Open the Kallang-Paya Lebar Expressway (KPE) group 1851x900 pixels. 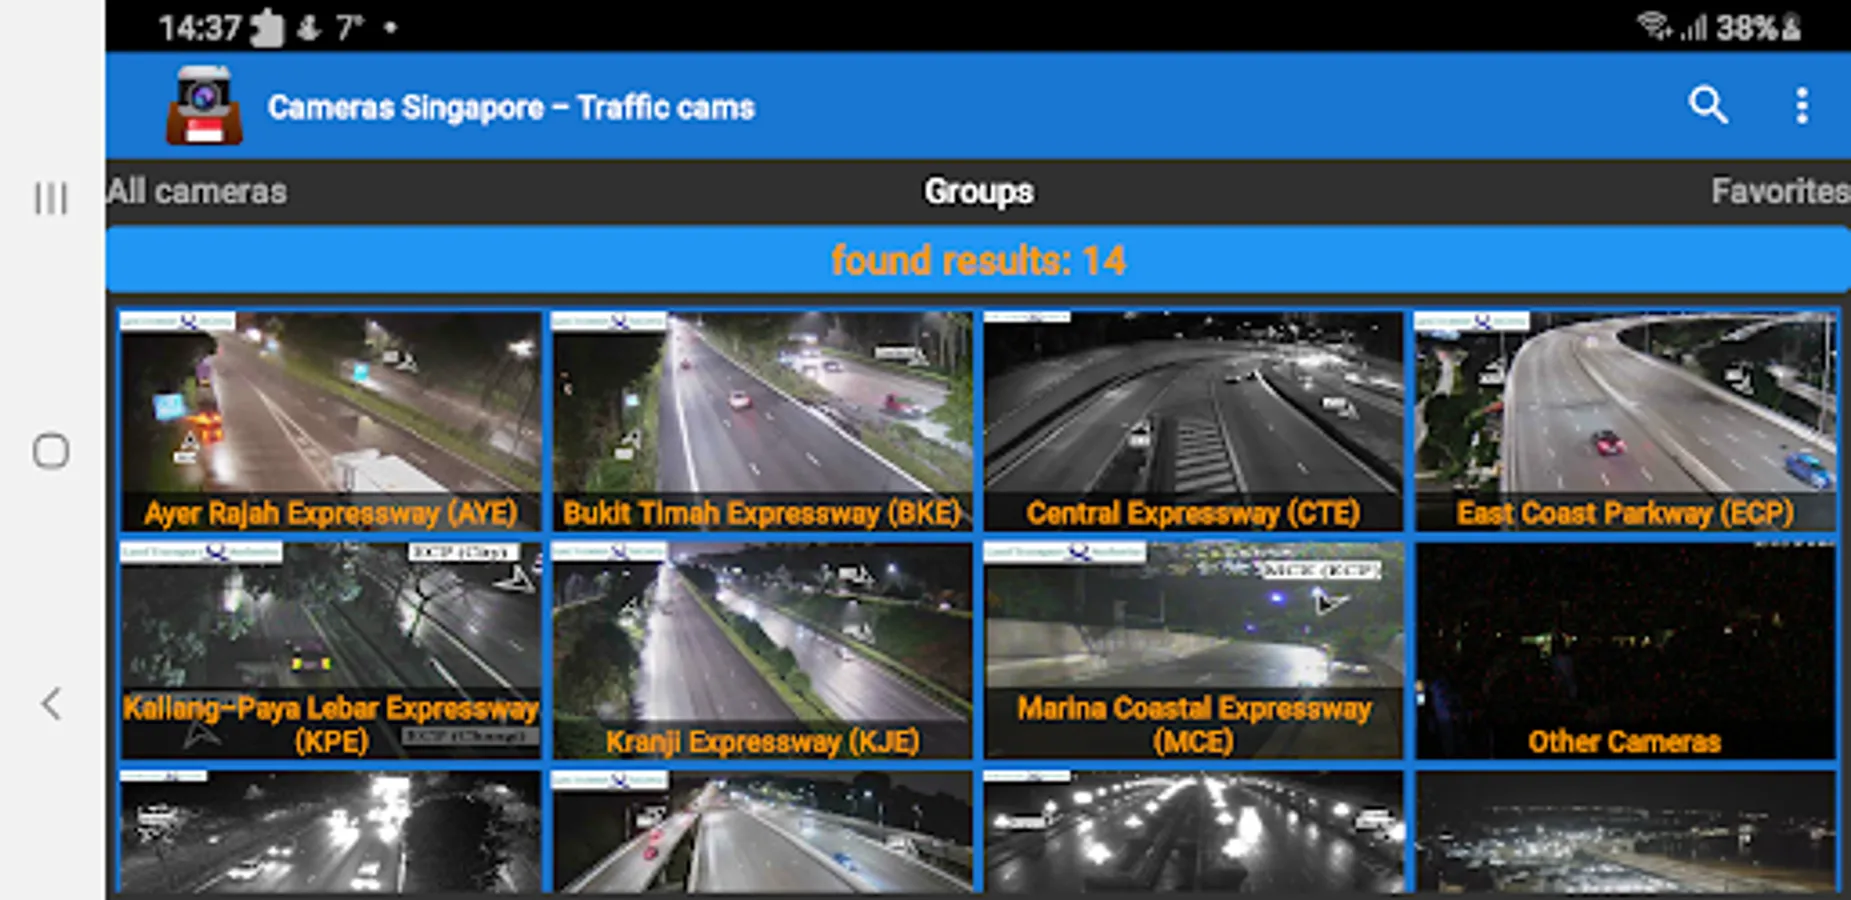click(x=330, y=650)
